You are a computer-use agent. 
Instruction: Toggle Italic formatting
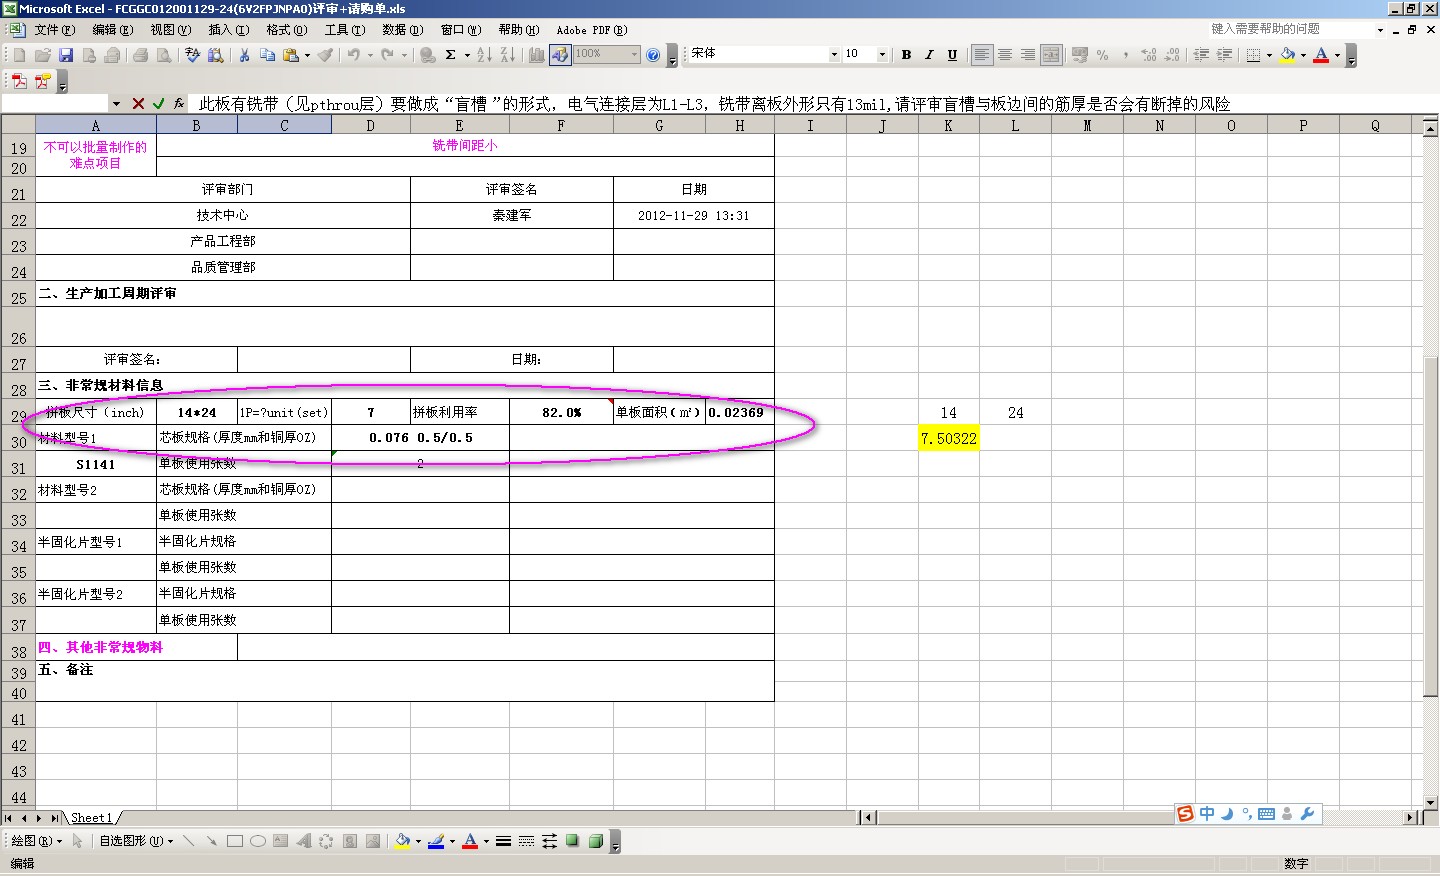929,55
